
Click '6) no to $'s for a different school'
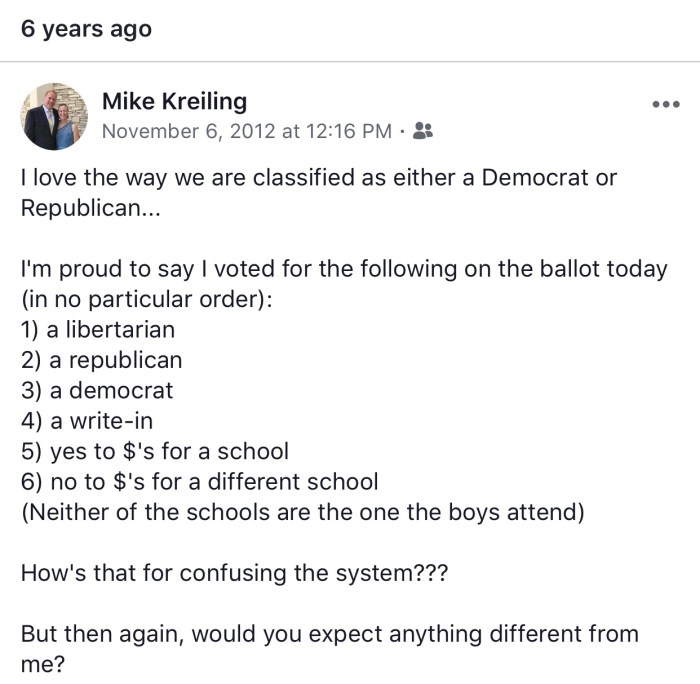(199, 481)
